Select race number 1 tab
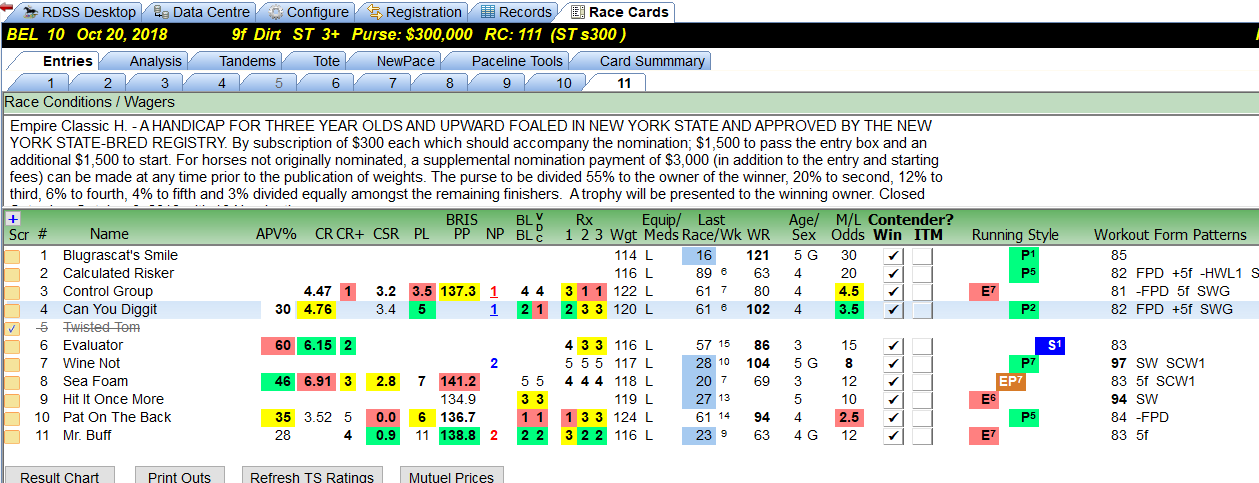Viewport: 1259px width, 483px height. tap(50, 83)
